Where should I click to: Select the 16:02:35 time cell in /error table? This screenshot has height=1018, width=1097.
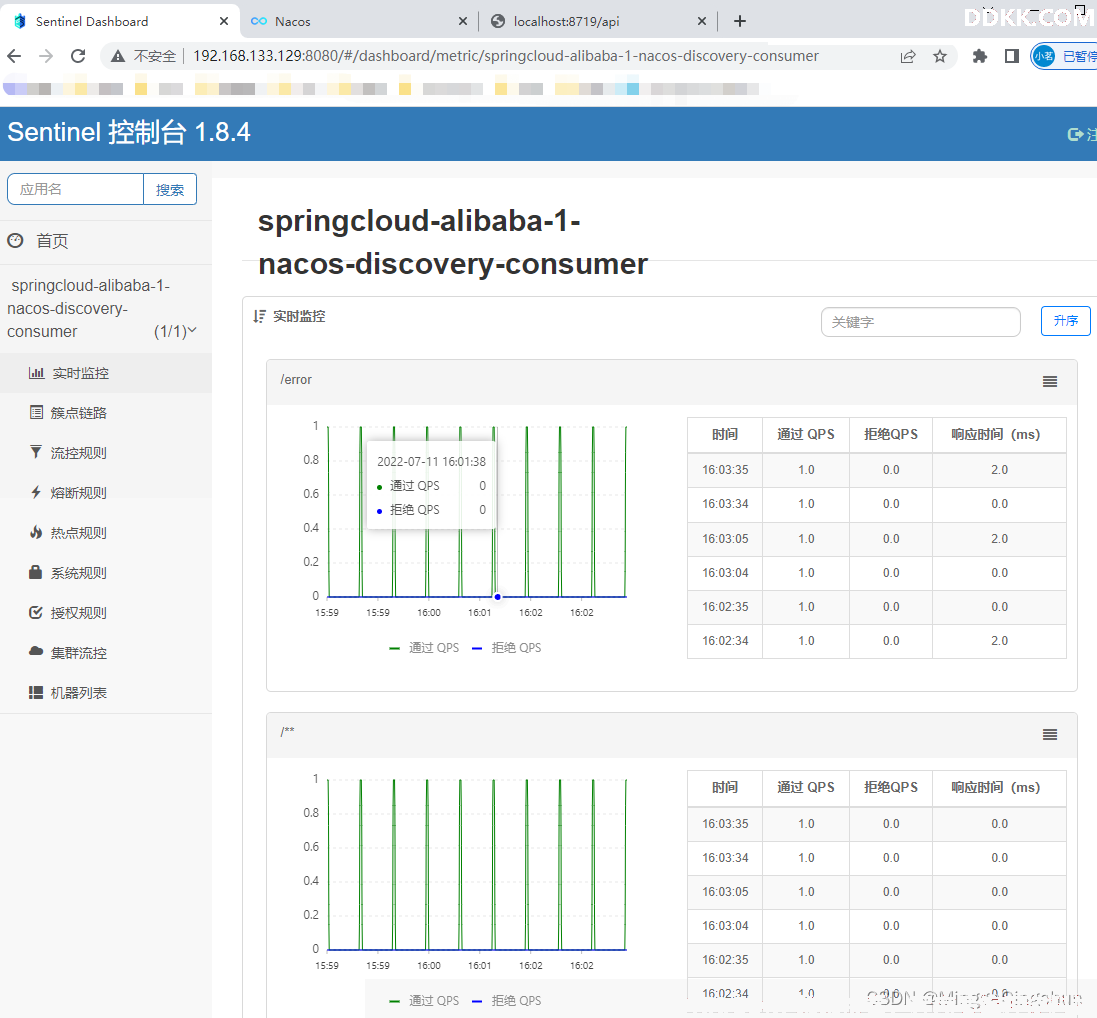(x=725, y=607)
